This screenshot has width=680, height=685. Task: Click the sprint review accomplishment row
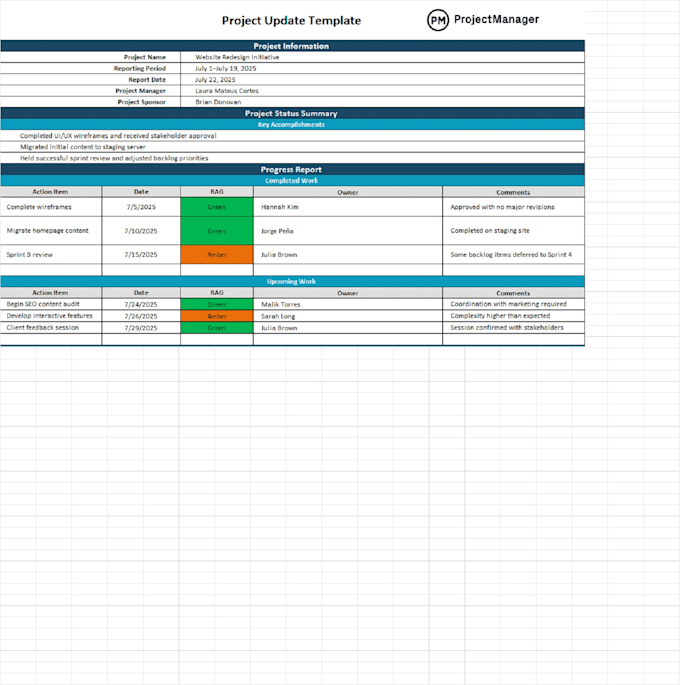pyautogui.click(x=293, y=158)
